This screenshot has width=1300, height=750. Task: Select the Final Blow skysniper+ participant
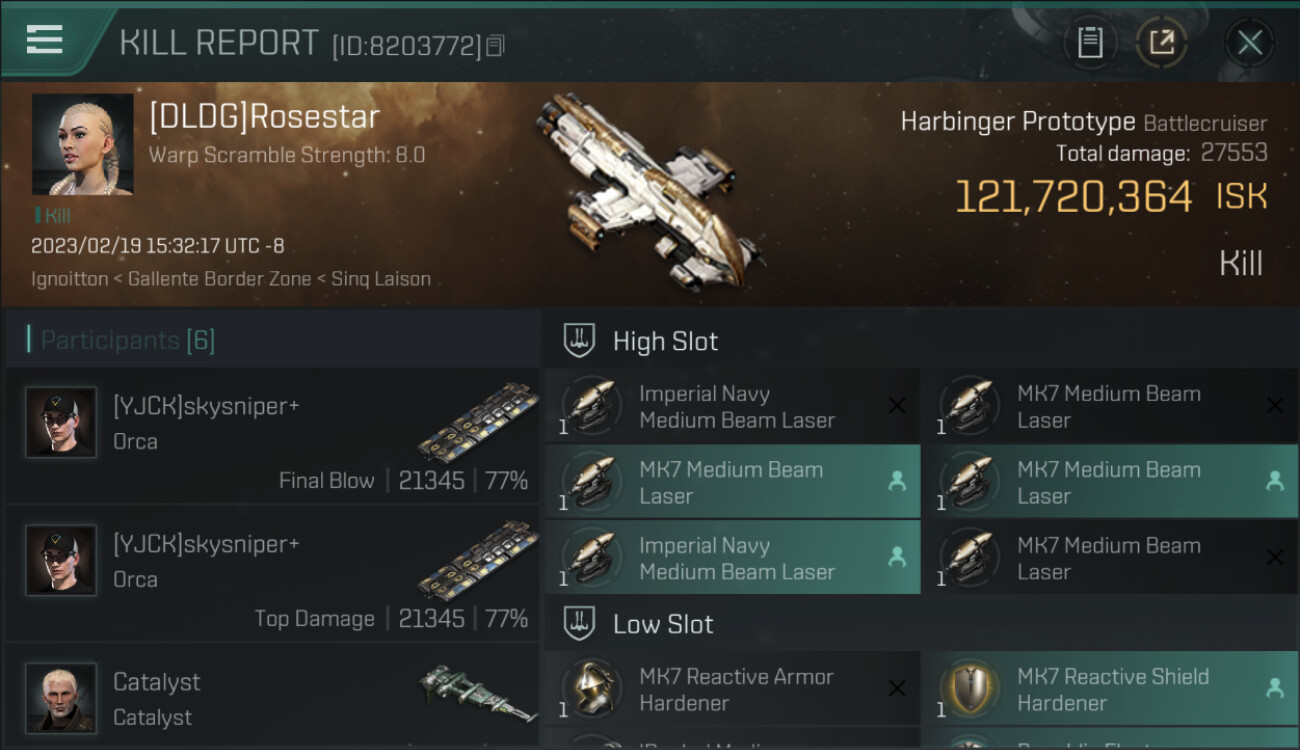click(272, 436)
